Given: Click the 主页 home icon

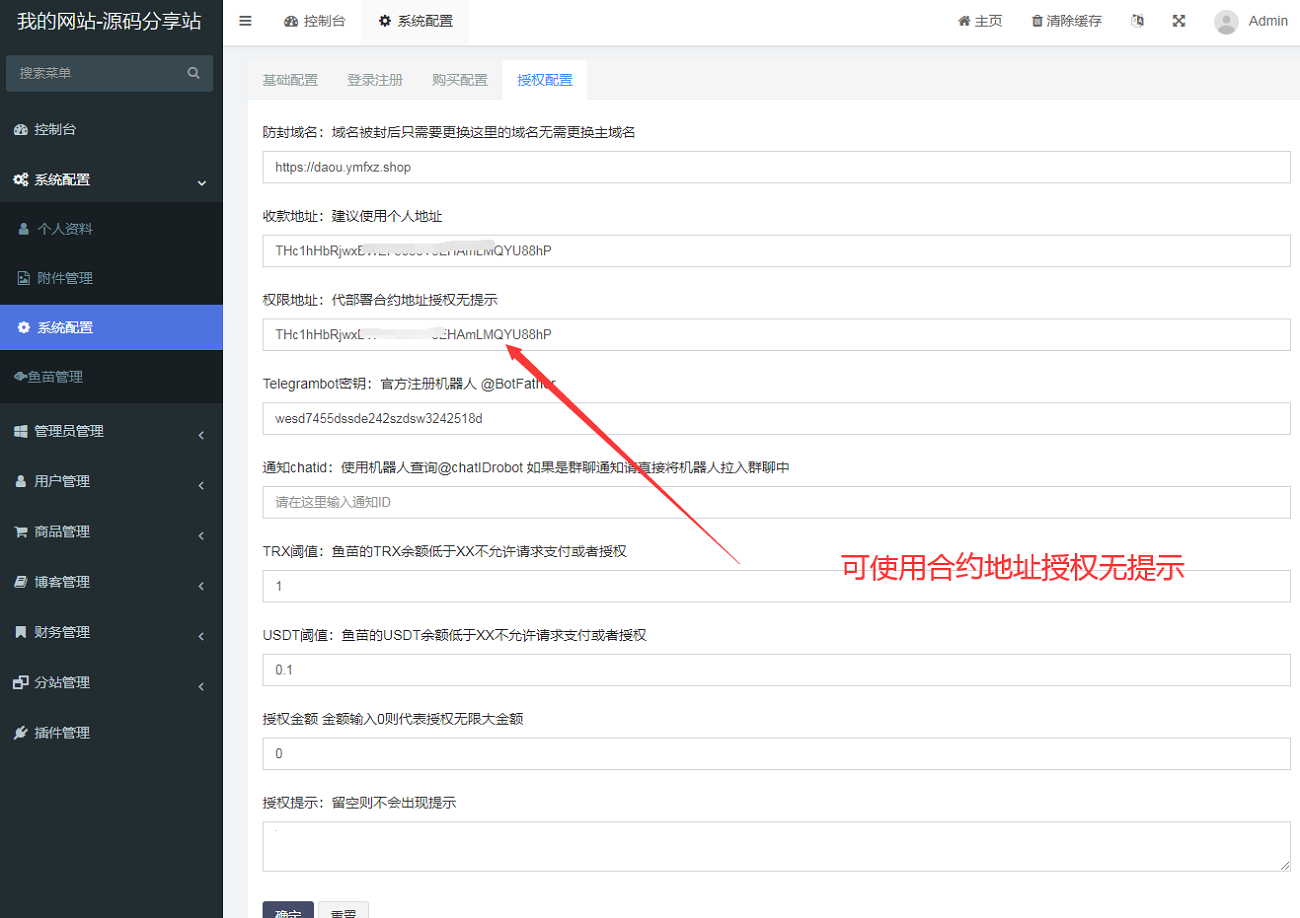Looking at the screenshot, I should [x=964, y=21].
